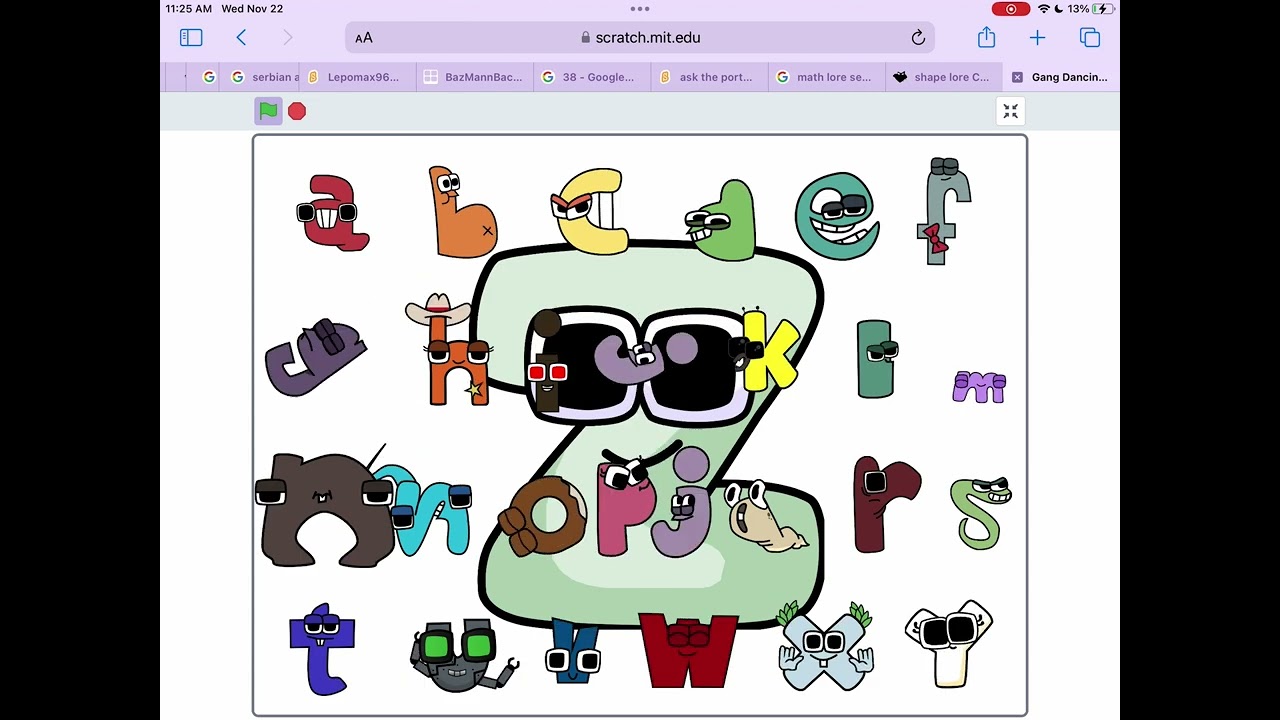The width and height of the screenshot is (1280, 720).
Task: Show all tabs overview
Action: coord(1090,37)
